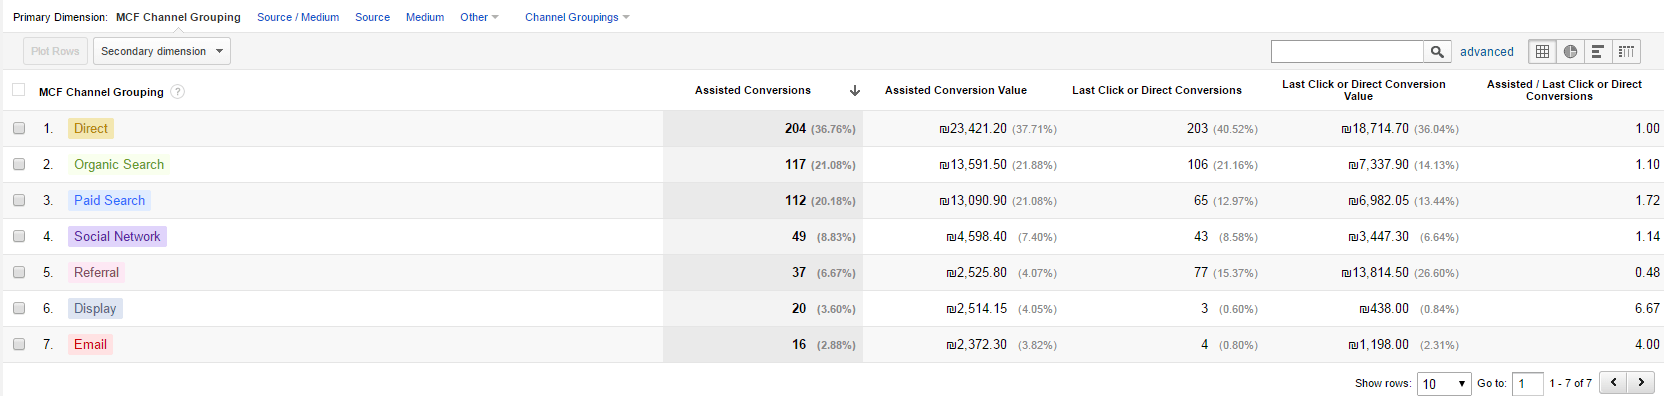Screen dimensions: 1664x396
Task: Go to the next page arrow
Action: tap(1641, 383)
